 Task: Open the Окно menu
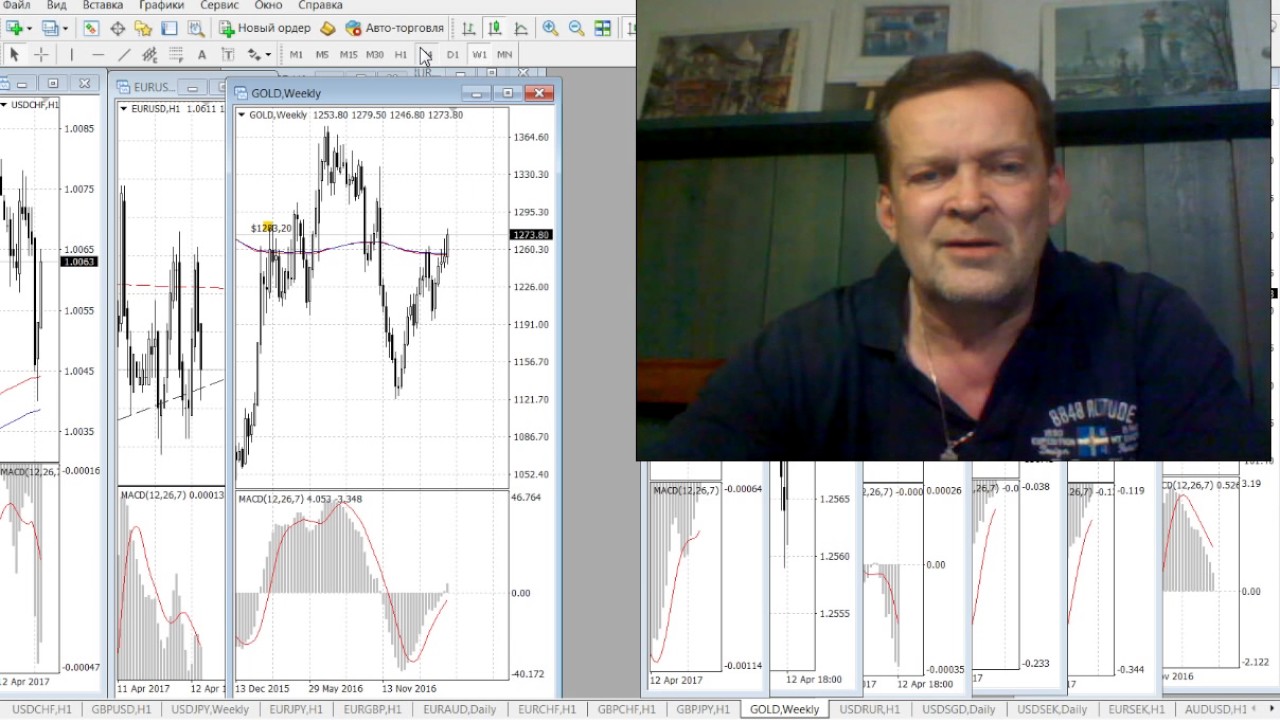pos(269,5)
